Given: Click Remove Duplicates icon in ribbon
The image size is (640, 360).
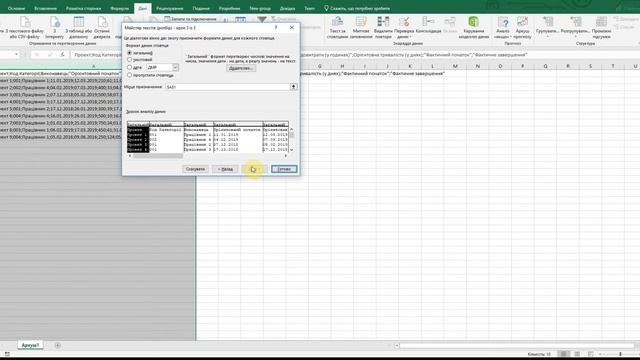Looking at the screenshot, I should click(x=383, y=27).
